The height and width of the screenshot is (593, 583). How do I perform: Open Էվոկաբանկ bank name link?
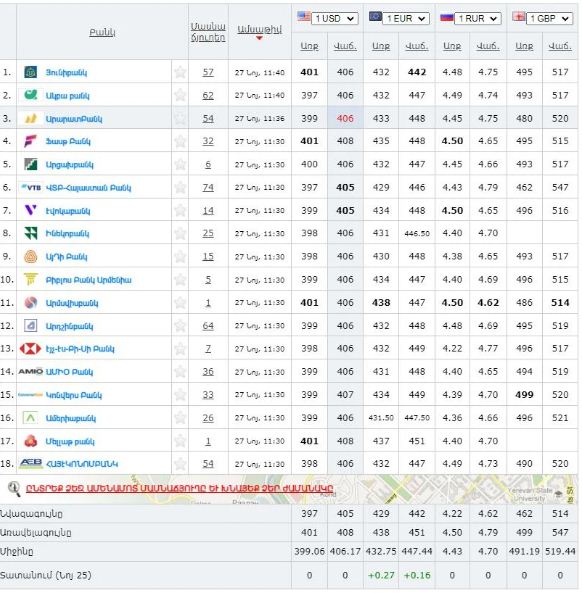pos(68,211)
